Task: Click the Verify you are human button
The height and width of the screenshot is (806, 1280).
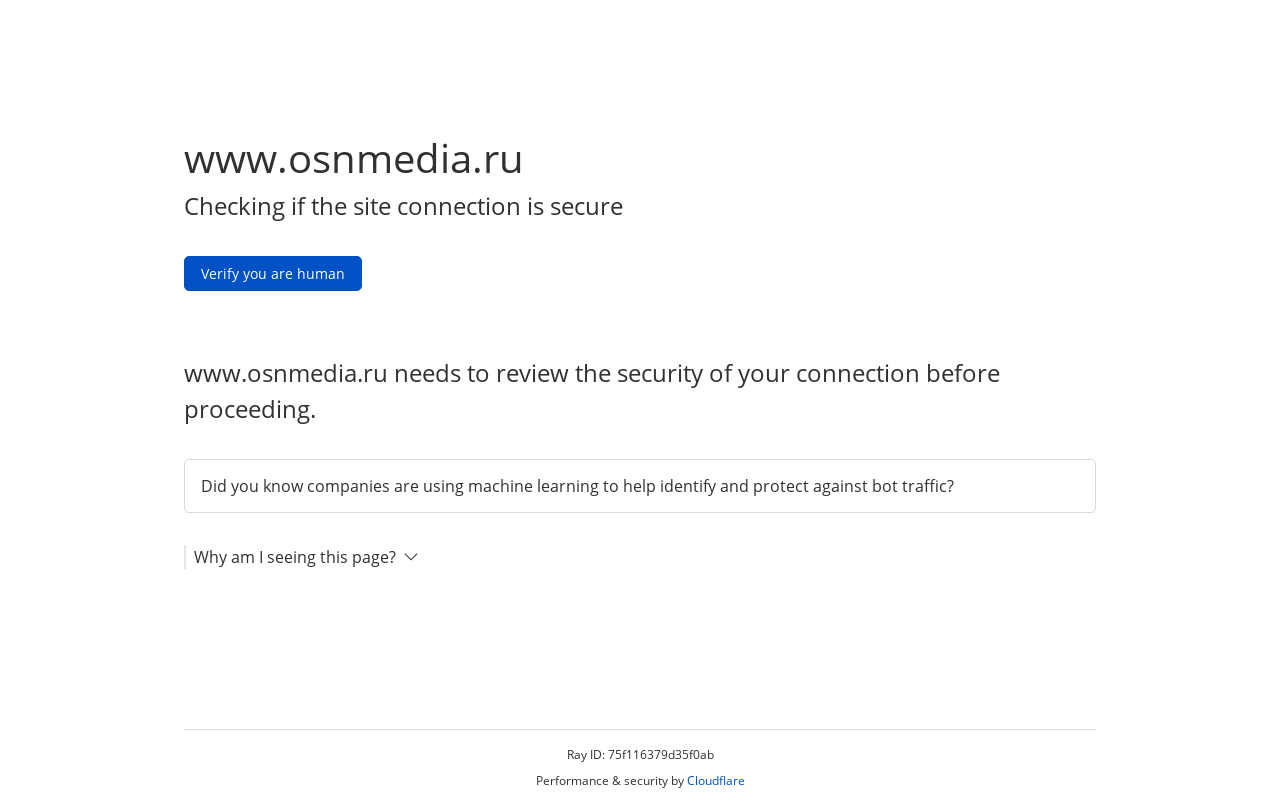Action: [272, 274]
